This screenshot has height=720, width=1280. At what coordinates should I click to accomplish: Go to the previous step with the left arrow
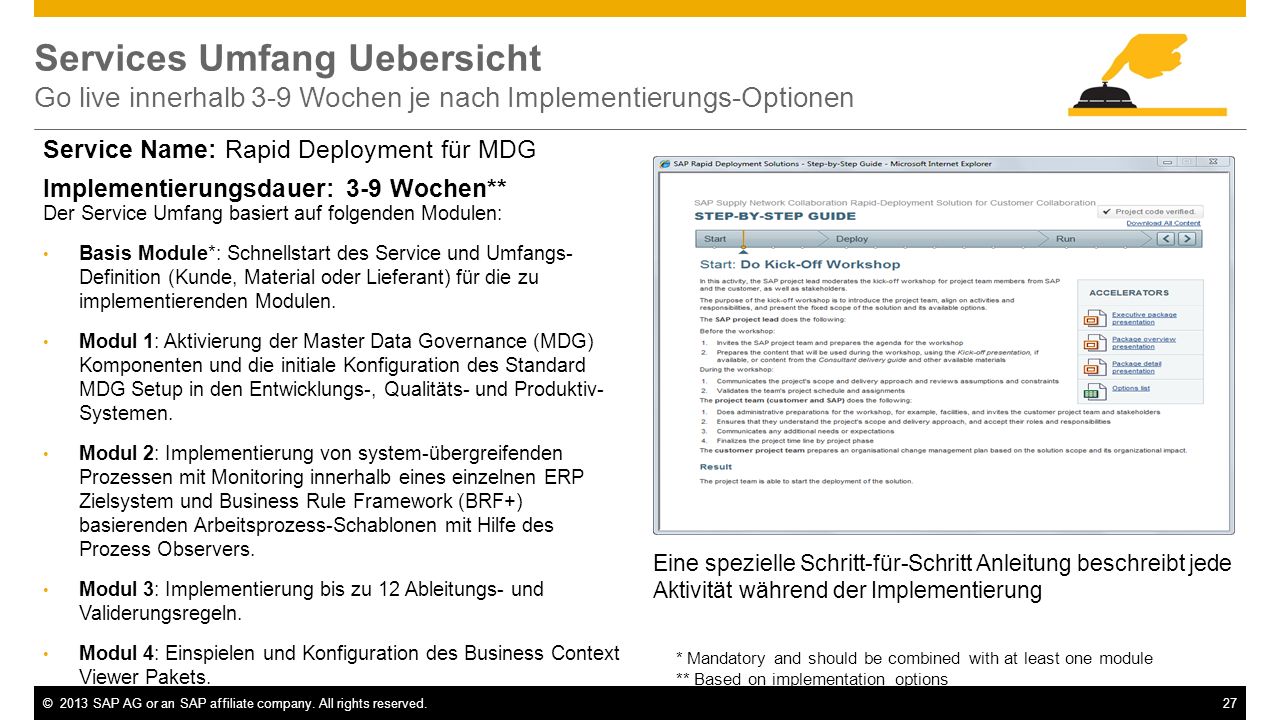click(x=1167, y=239)
